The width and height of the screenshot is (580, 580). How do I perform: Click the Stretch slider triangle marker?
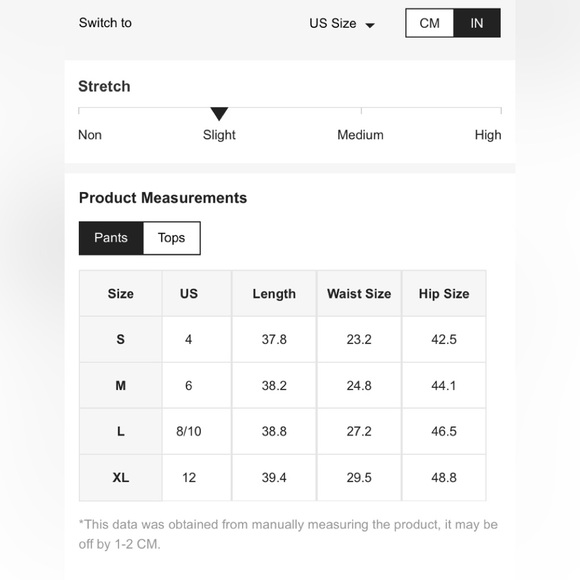tap(219, 114)
